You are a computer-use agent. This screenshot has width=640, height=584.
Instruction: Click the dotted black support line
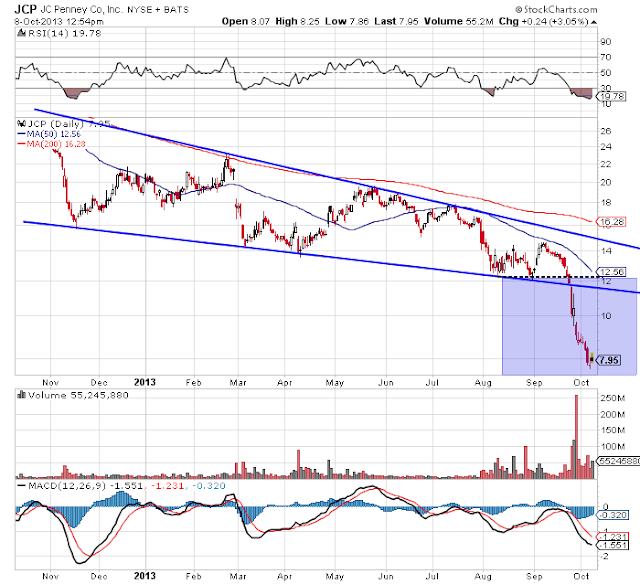(x=551, y=277)
